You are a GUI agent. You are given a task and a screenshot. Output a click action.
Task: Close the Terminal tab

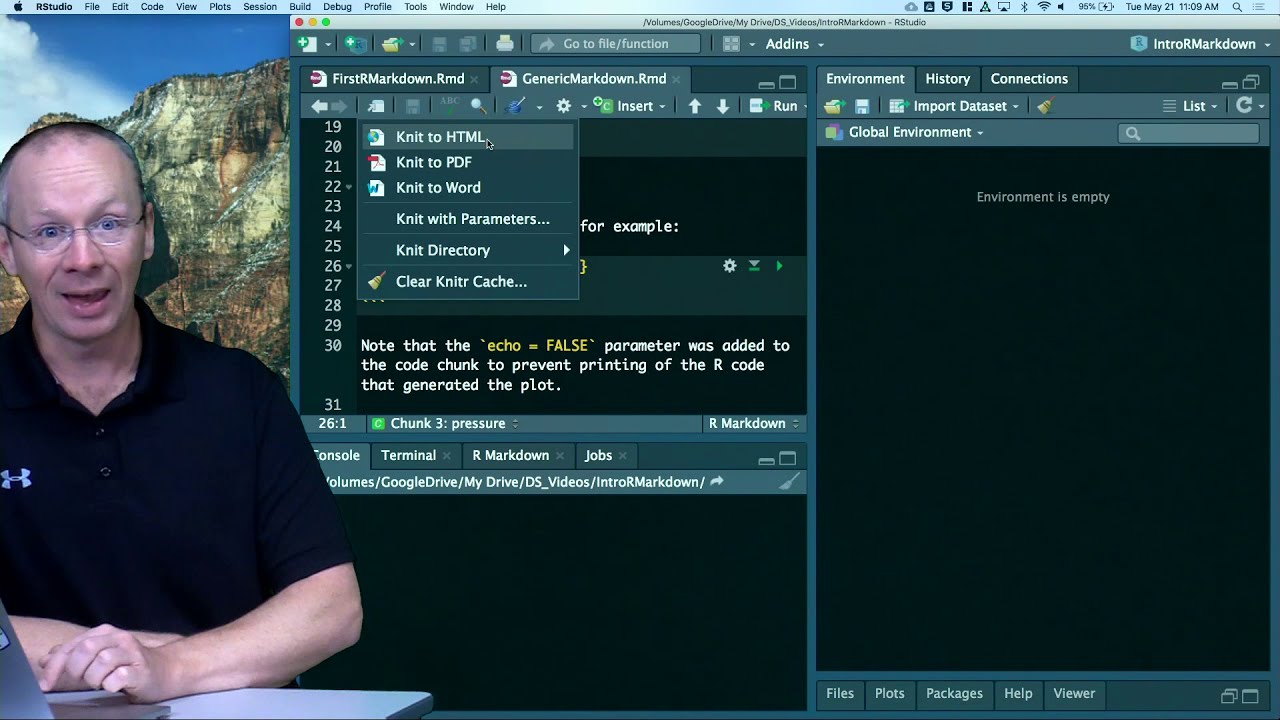pos(448,456)
